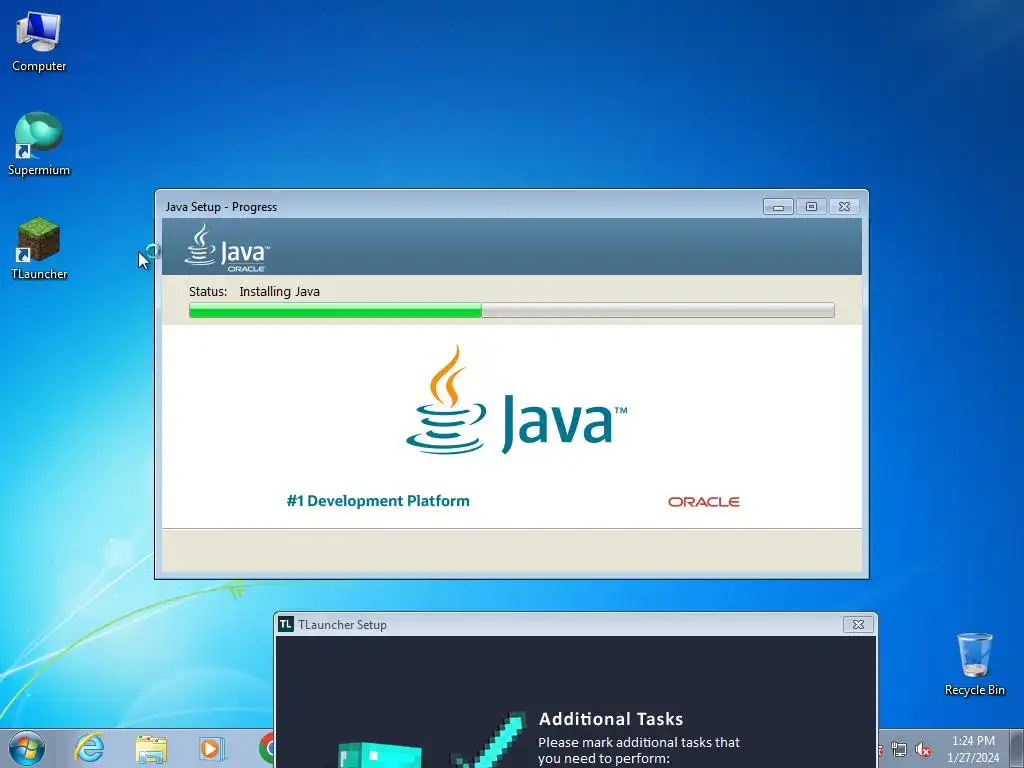Open the Computer desktop icon

point(39,40)
